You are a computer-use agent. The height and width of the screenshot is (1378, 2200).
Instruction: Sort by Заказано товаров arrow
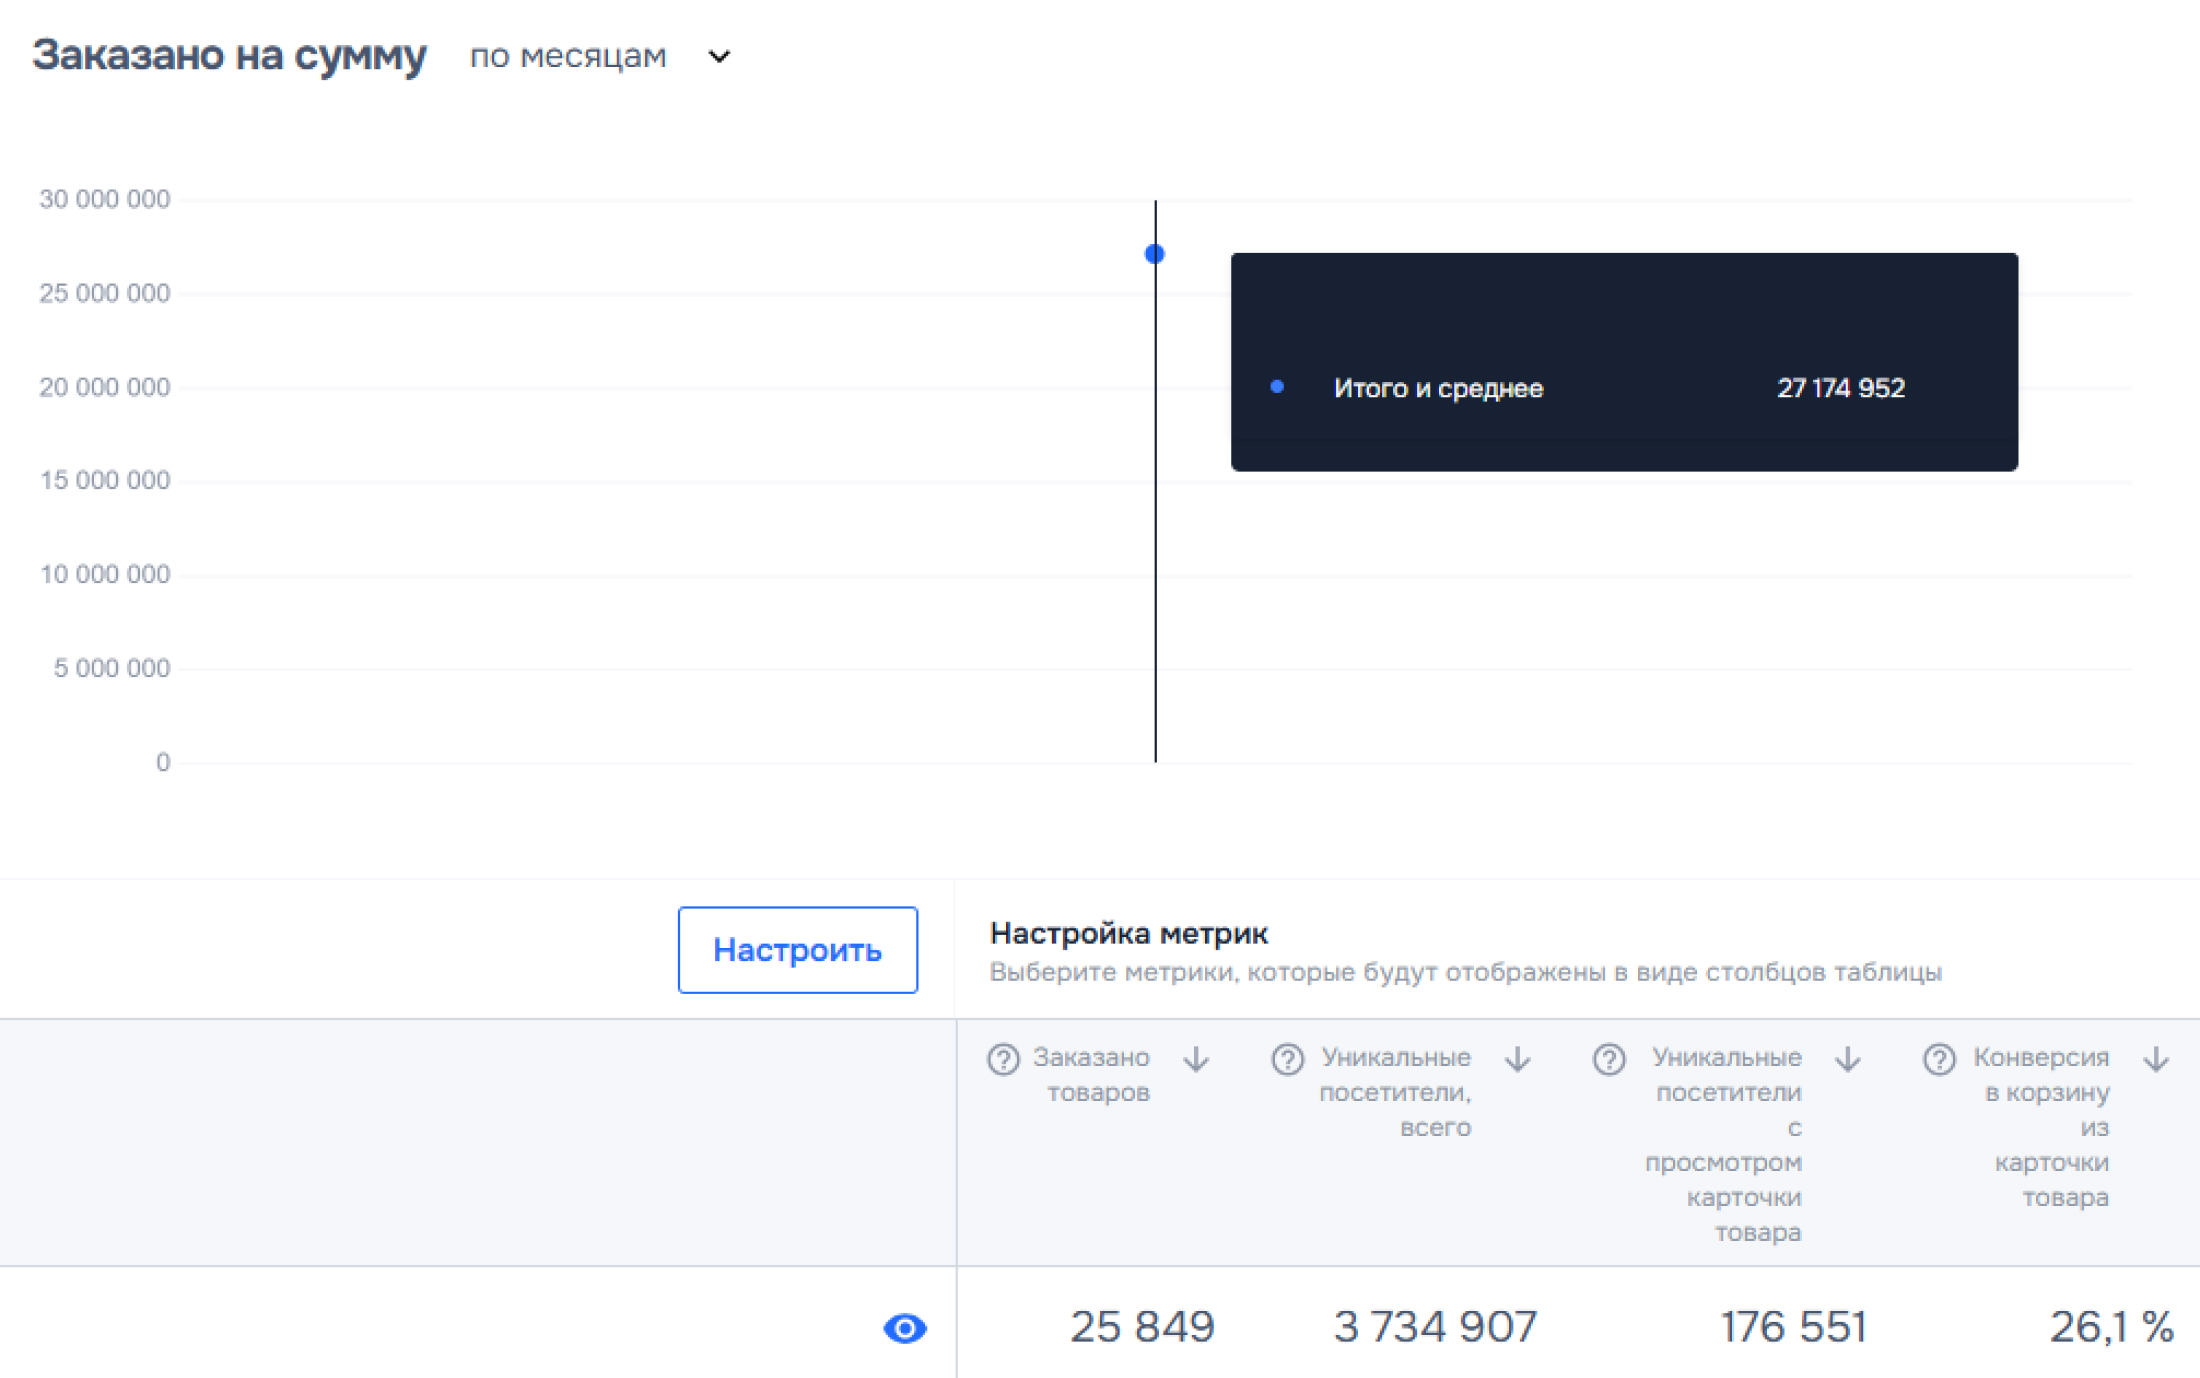pyautogui.click(x=1196, y=1059)
